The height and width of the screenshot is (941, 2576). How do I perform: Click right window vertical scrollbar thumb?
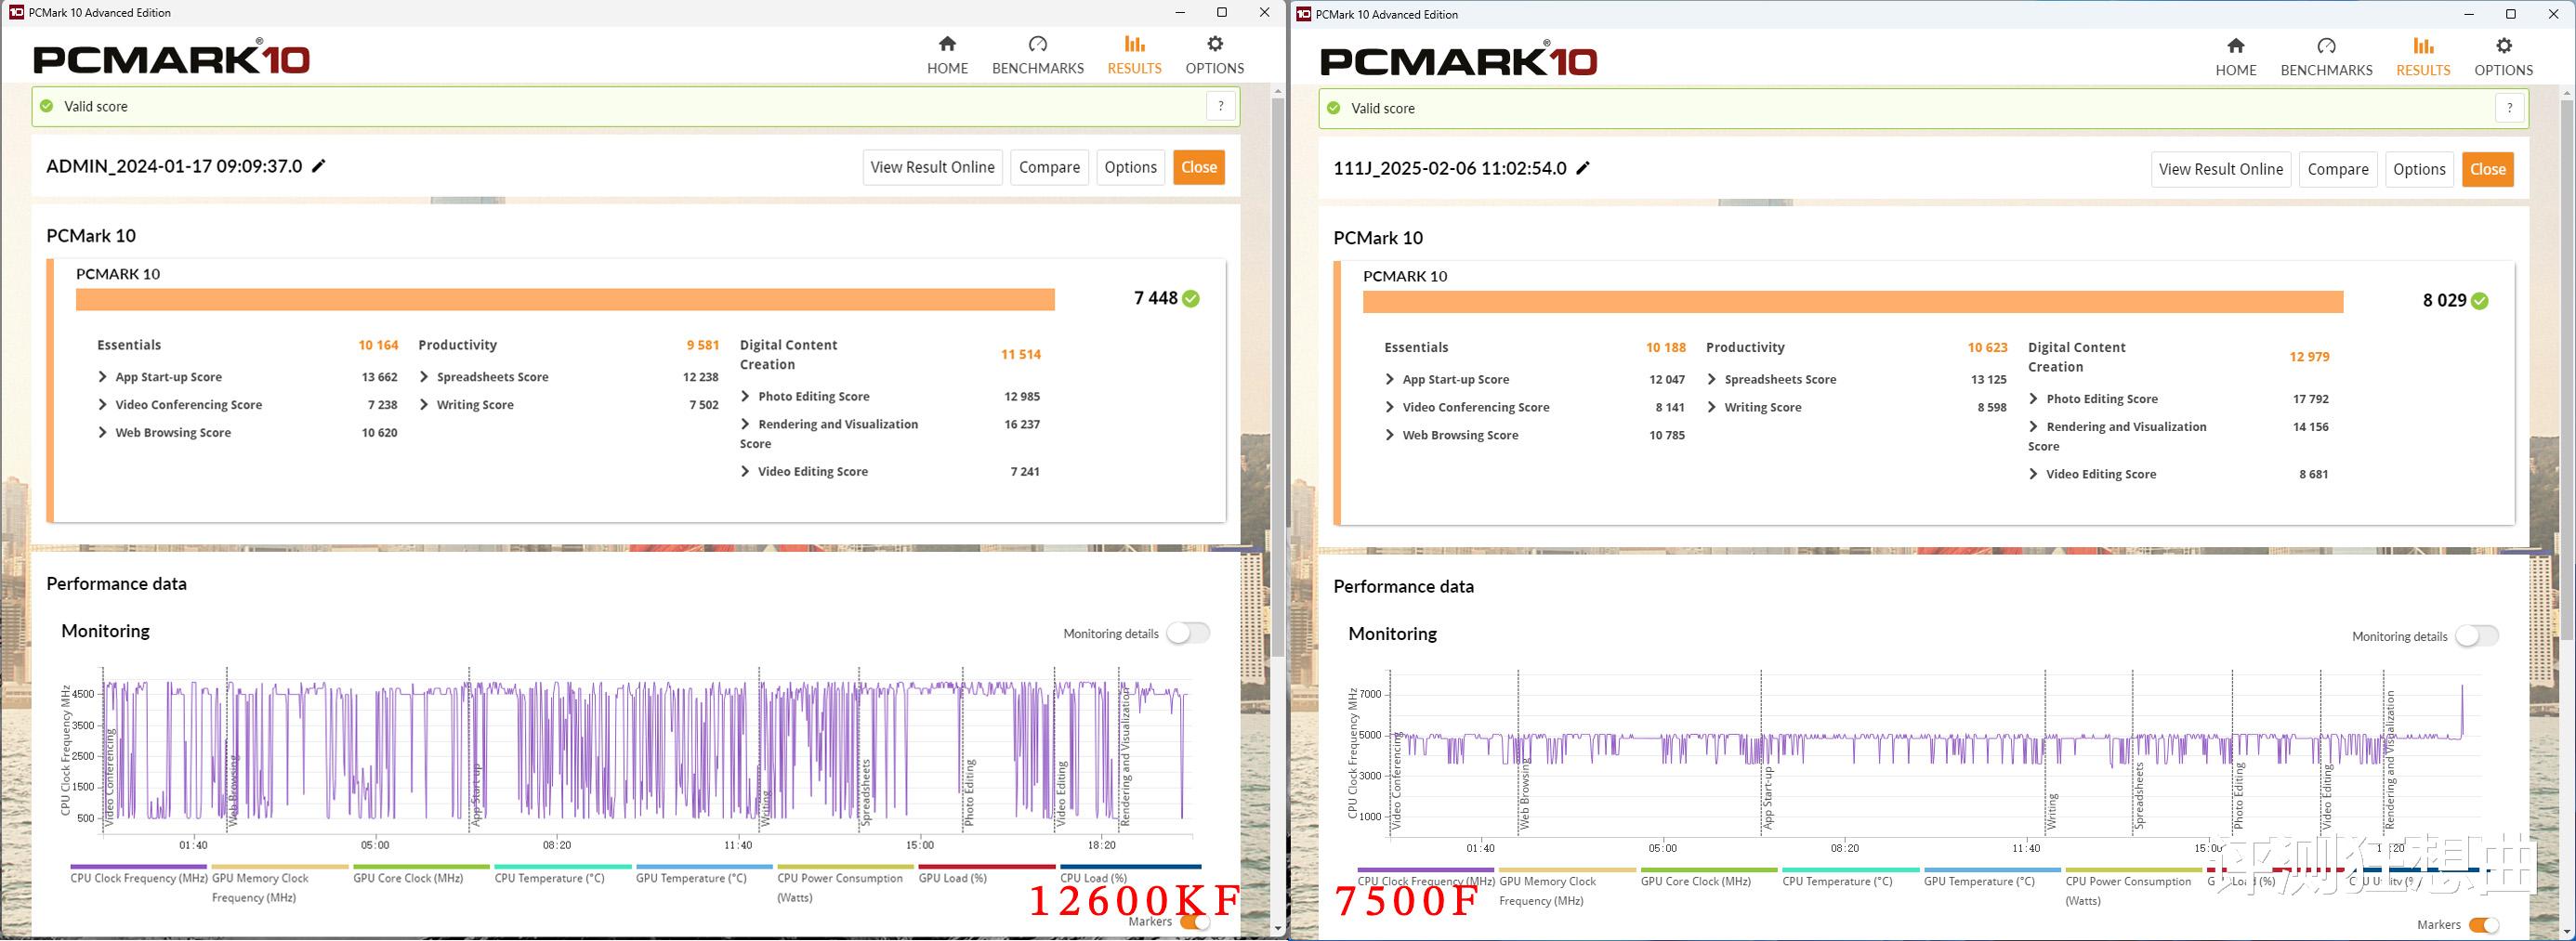click(2567, 371)
